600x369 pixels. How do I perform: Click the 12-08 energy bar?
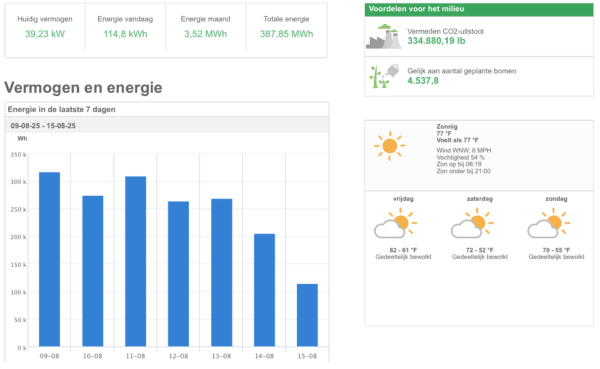point(178,274)
